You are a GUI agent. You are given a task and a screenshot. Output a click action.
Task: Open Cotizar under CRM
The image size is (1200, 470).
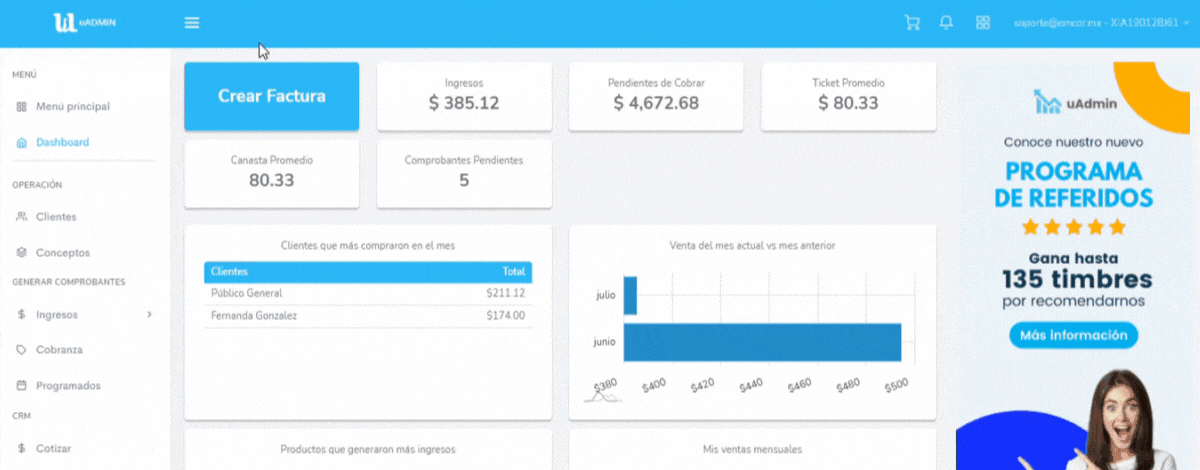click(x=54, y=448)
